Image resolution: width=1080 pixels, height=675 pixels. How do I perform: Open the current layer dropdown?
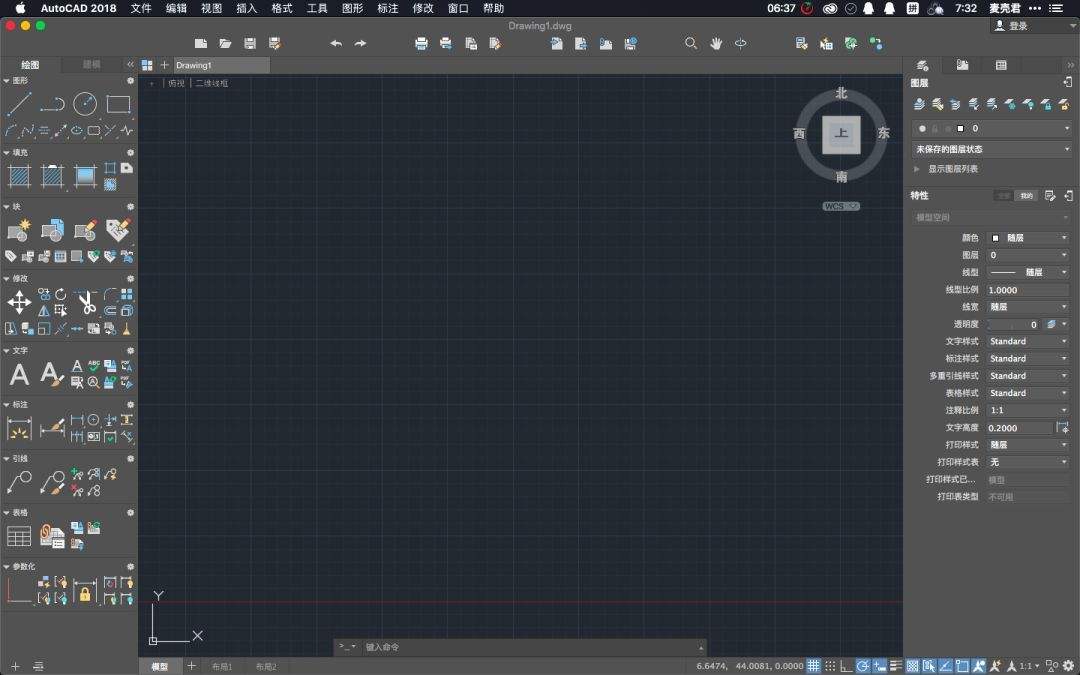pos(992,129)
